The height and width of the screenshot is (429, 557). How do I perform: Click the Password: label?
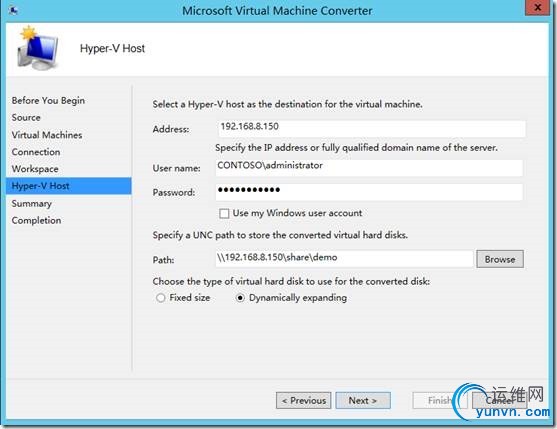[x=174, y=192]
